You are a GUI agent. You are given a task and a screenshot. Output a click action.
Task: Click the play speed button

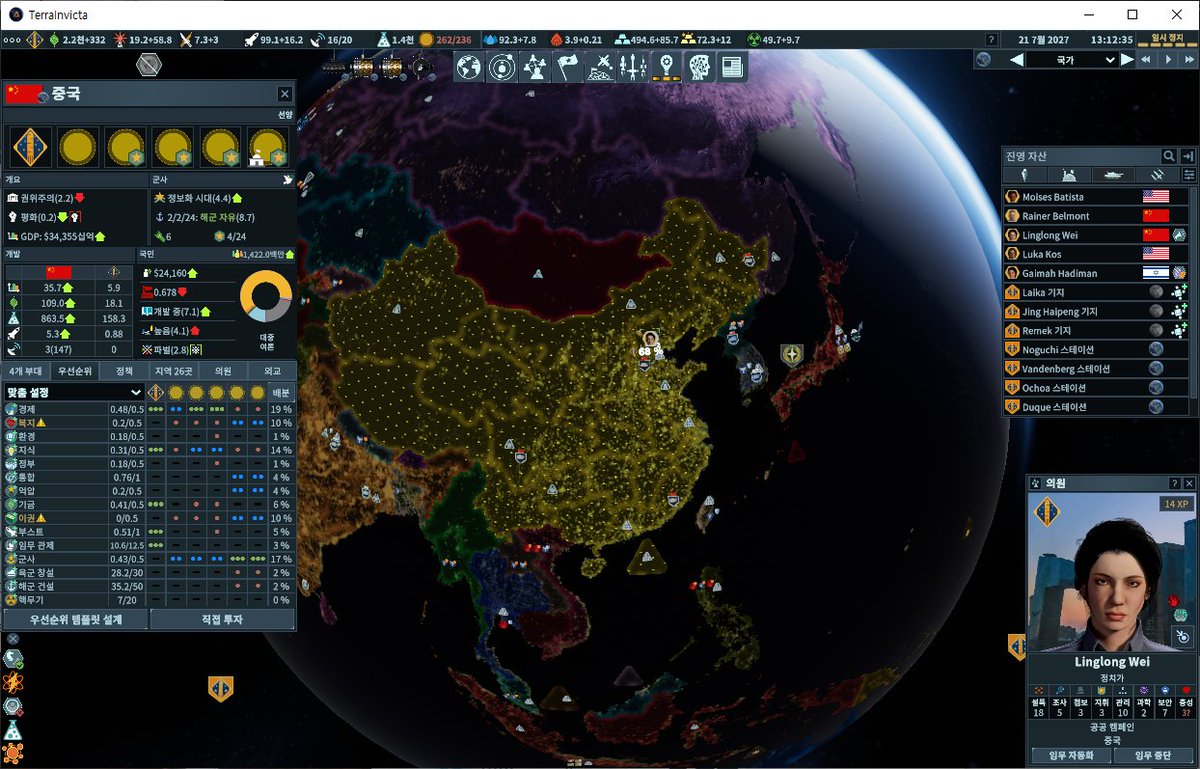tap(1166, 59)
